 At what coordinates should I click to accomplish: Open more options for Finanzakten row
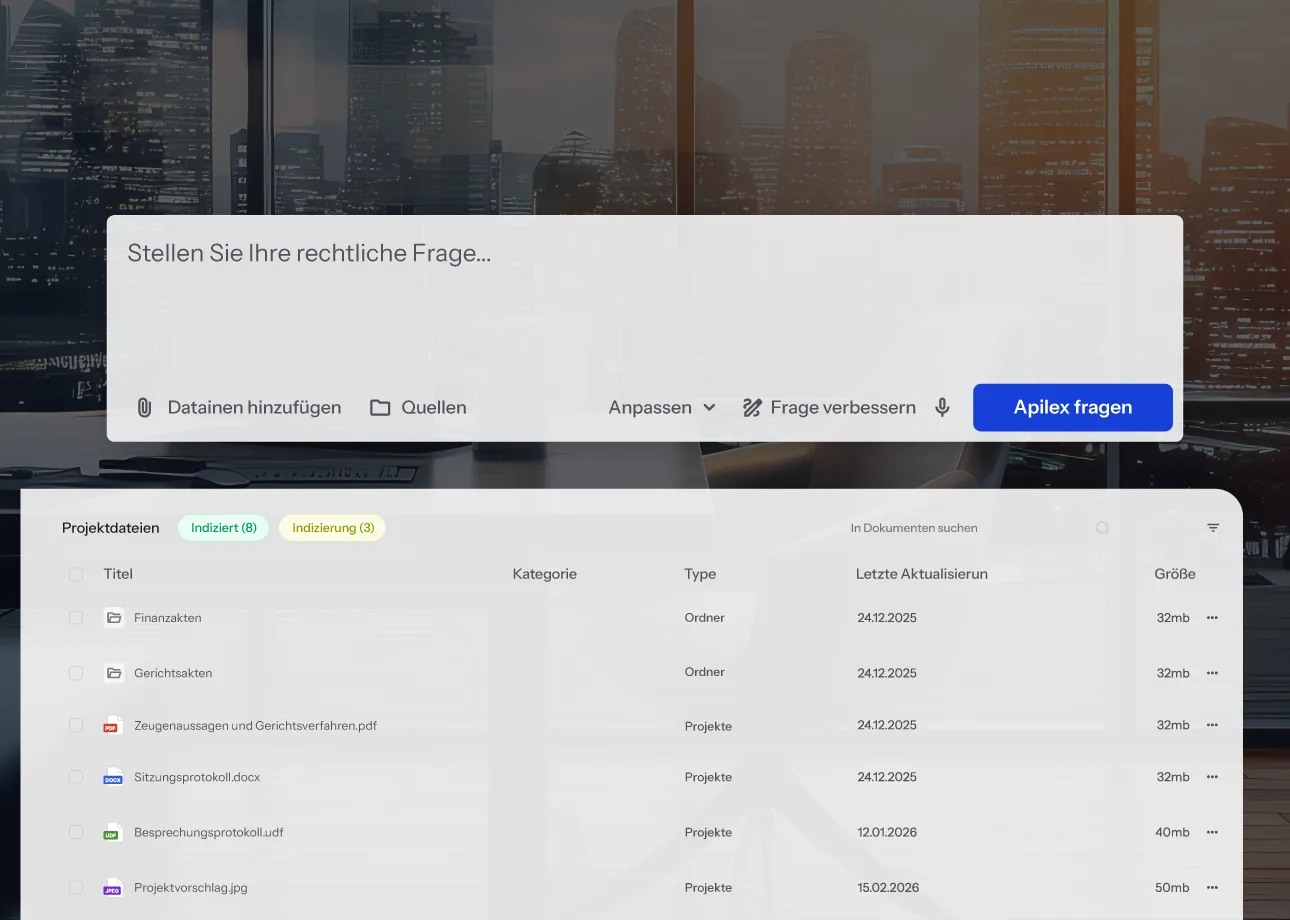coord(1212,618)
